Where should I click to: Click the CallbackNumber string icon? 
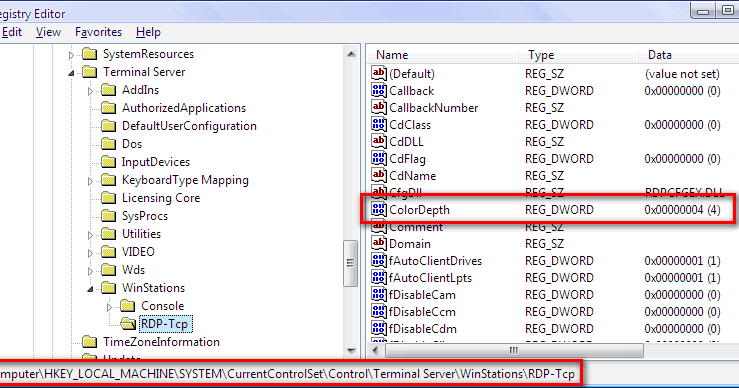[379, 107]
